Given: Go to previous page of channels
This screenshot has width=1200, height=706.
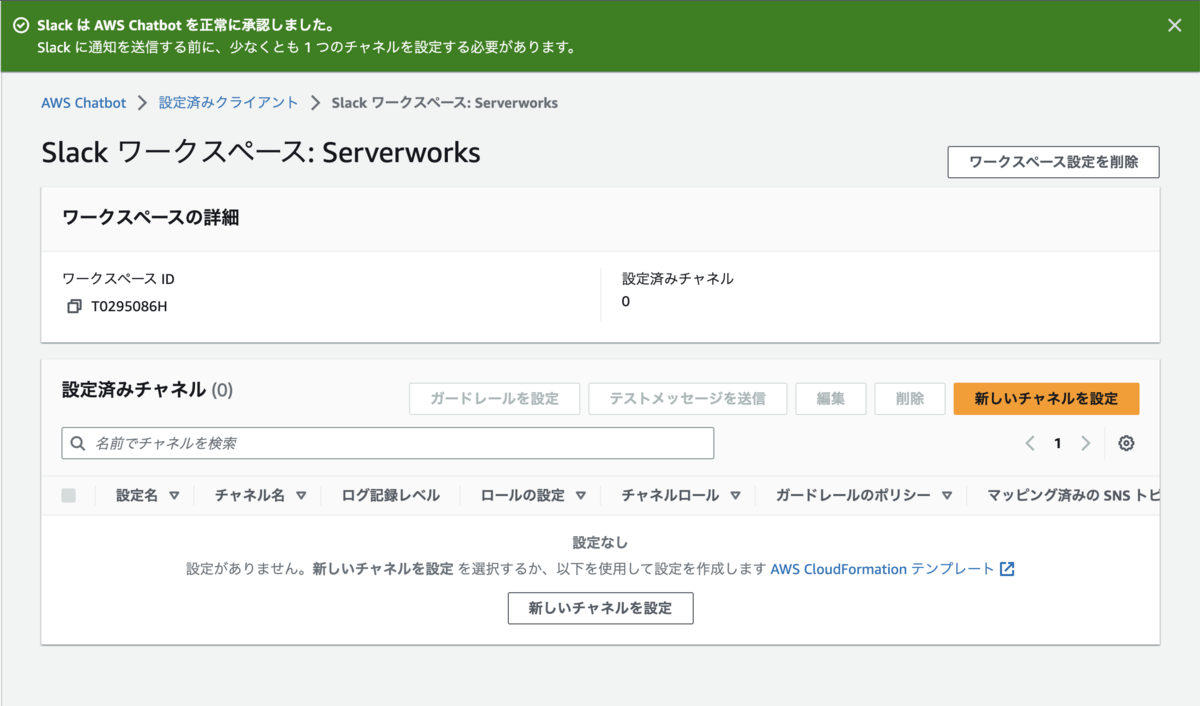Looking at the screenshot, I should 1030,443.
